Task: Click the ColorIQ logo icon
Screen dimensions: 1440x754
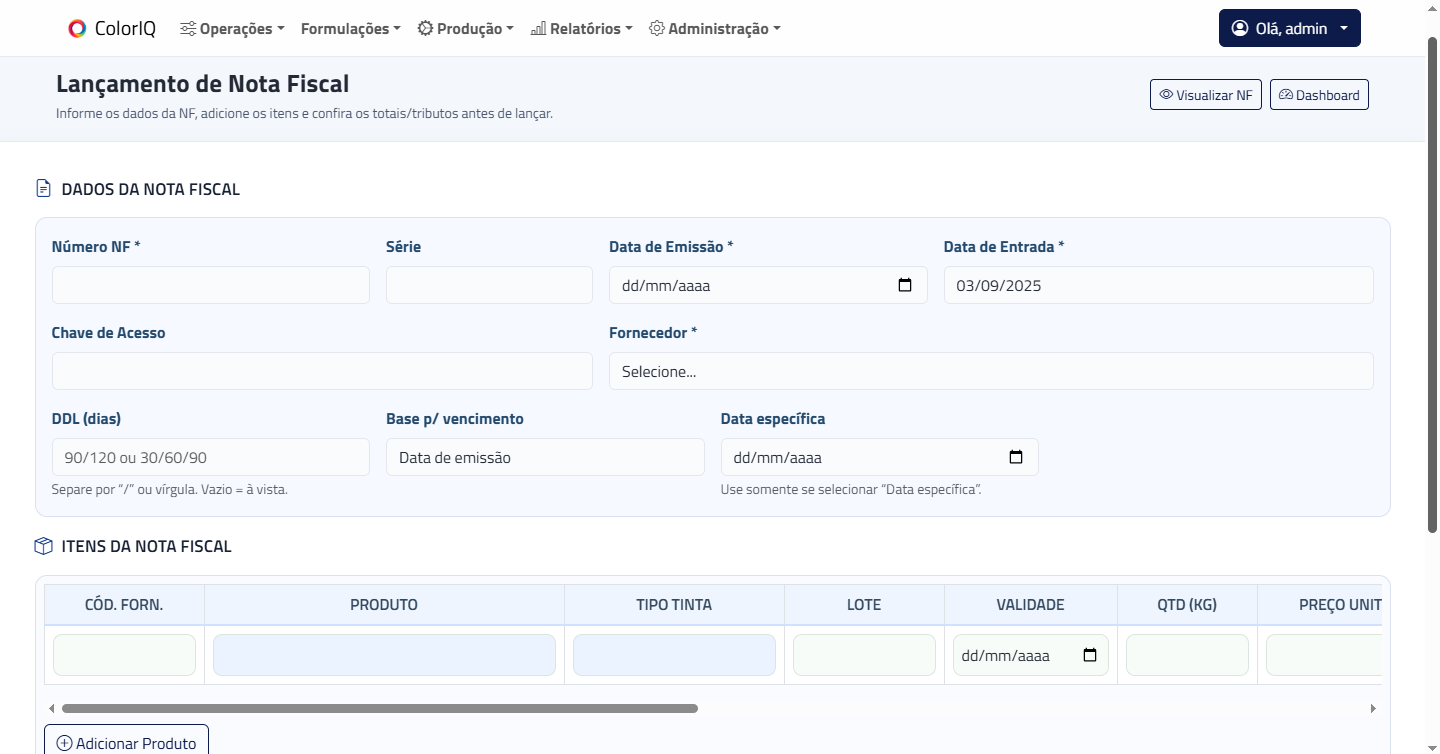Action: click(x=77, y=29)
